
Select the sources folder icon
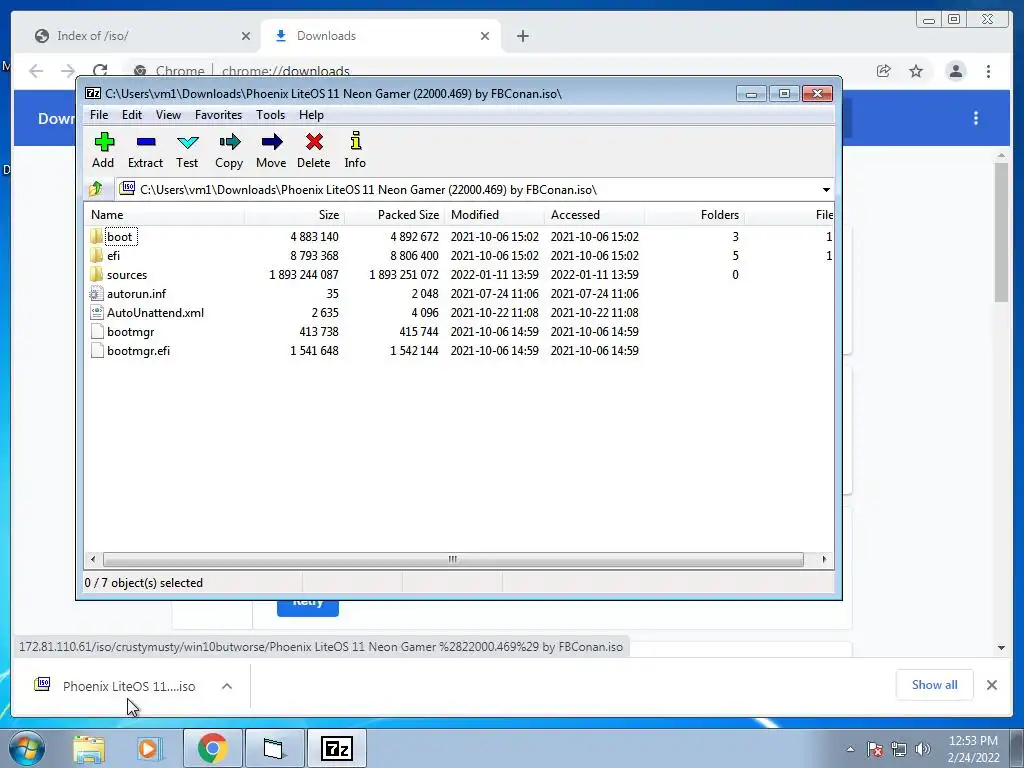click(97, 274)
